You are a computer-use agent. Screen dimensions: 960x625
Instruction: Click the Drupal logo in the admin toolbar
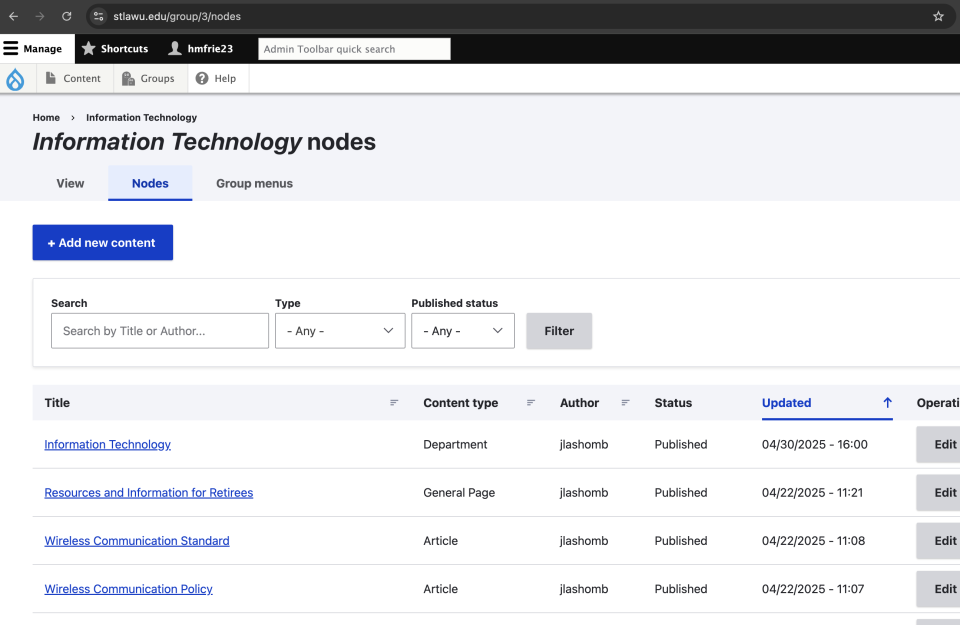click(15, 78)
